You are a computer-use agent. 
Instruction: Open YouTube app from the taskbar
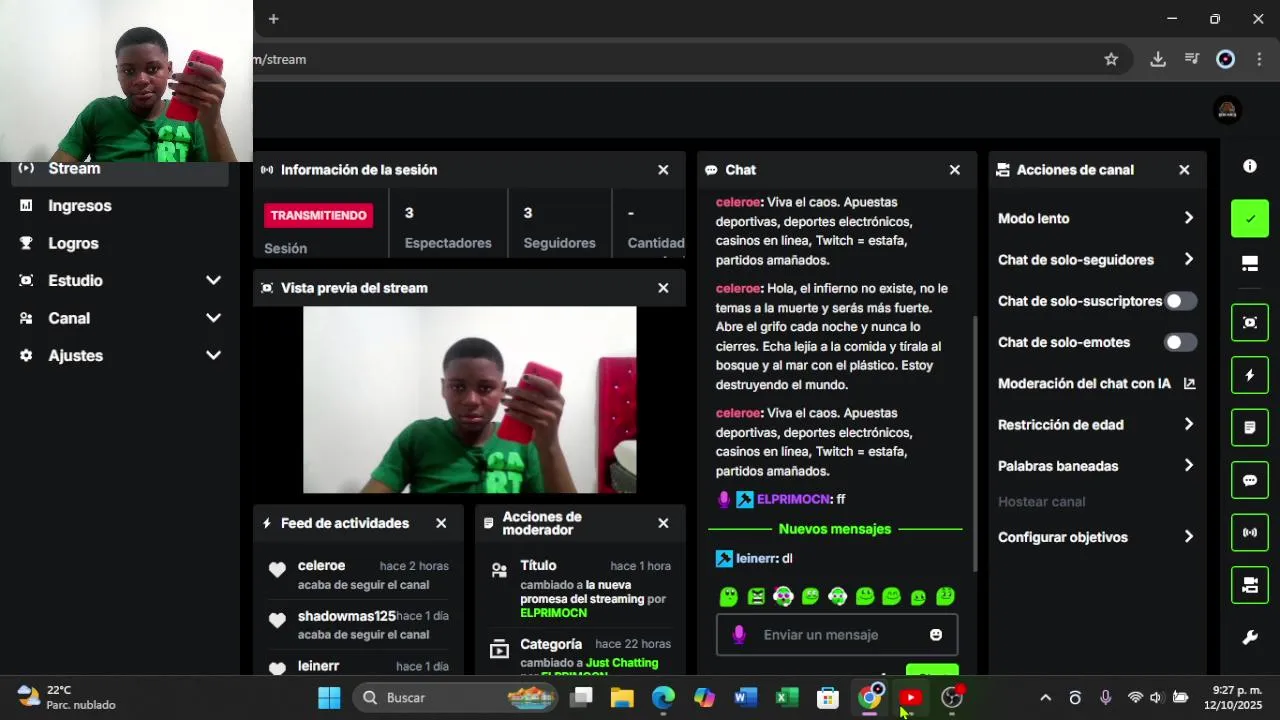(910, 698)
